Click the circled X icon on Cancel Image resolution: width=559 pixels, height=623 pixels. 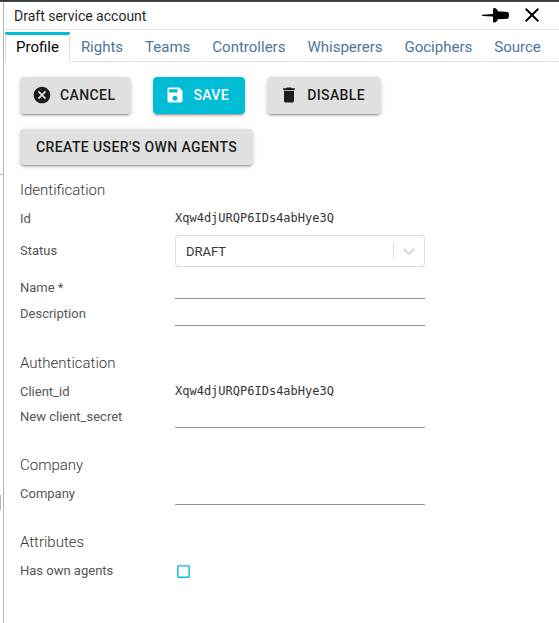point(42,95)
